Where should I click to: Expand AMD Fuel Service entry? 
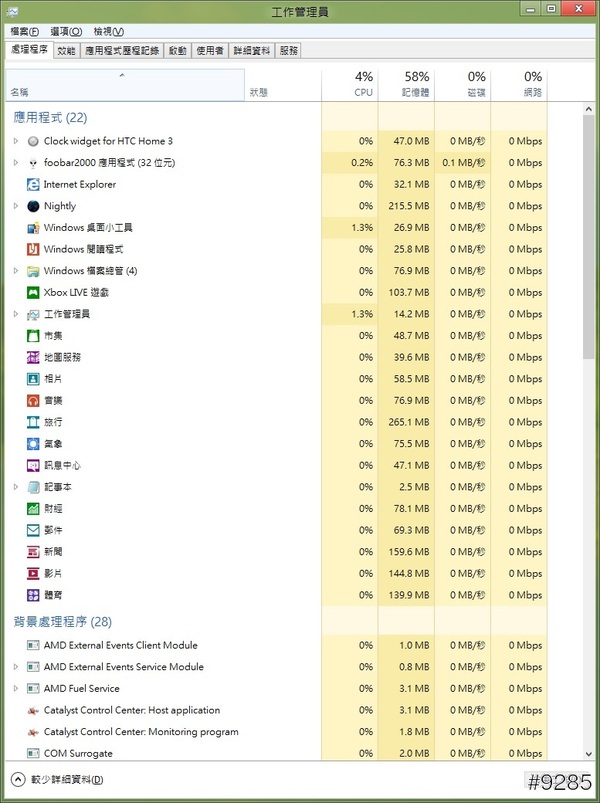click(16, 688)
